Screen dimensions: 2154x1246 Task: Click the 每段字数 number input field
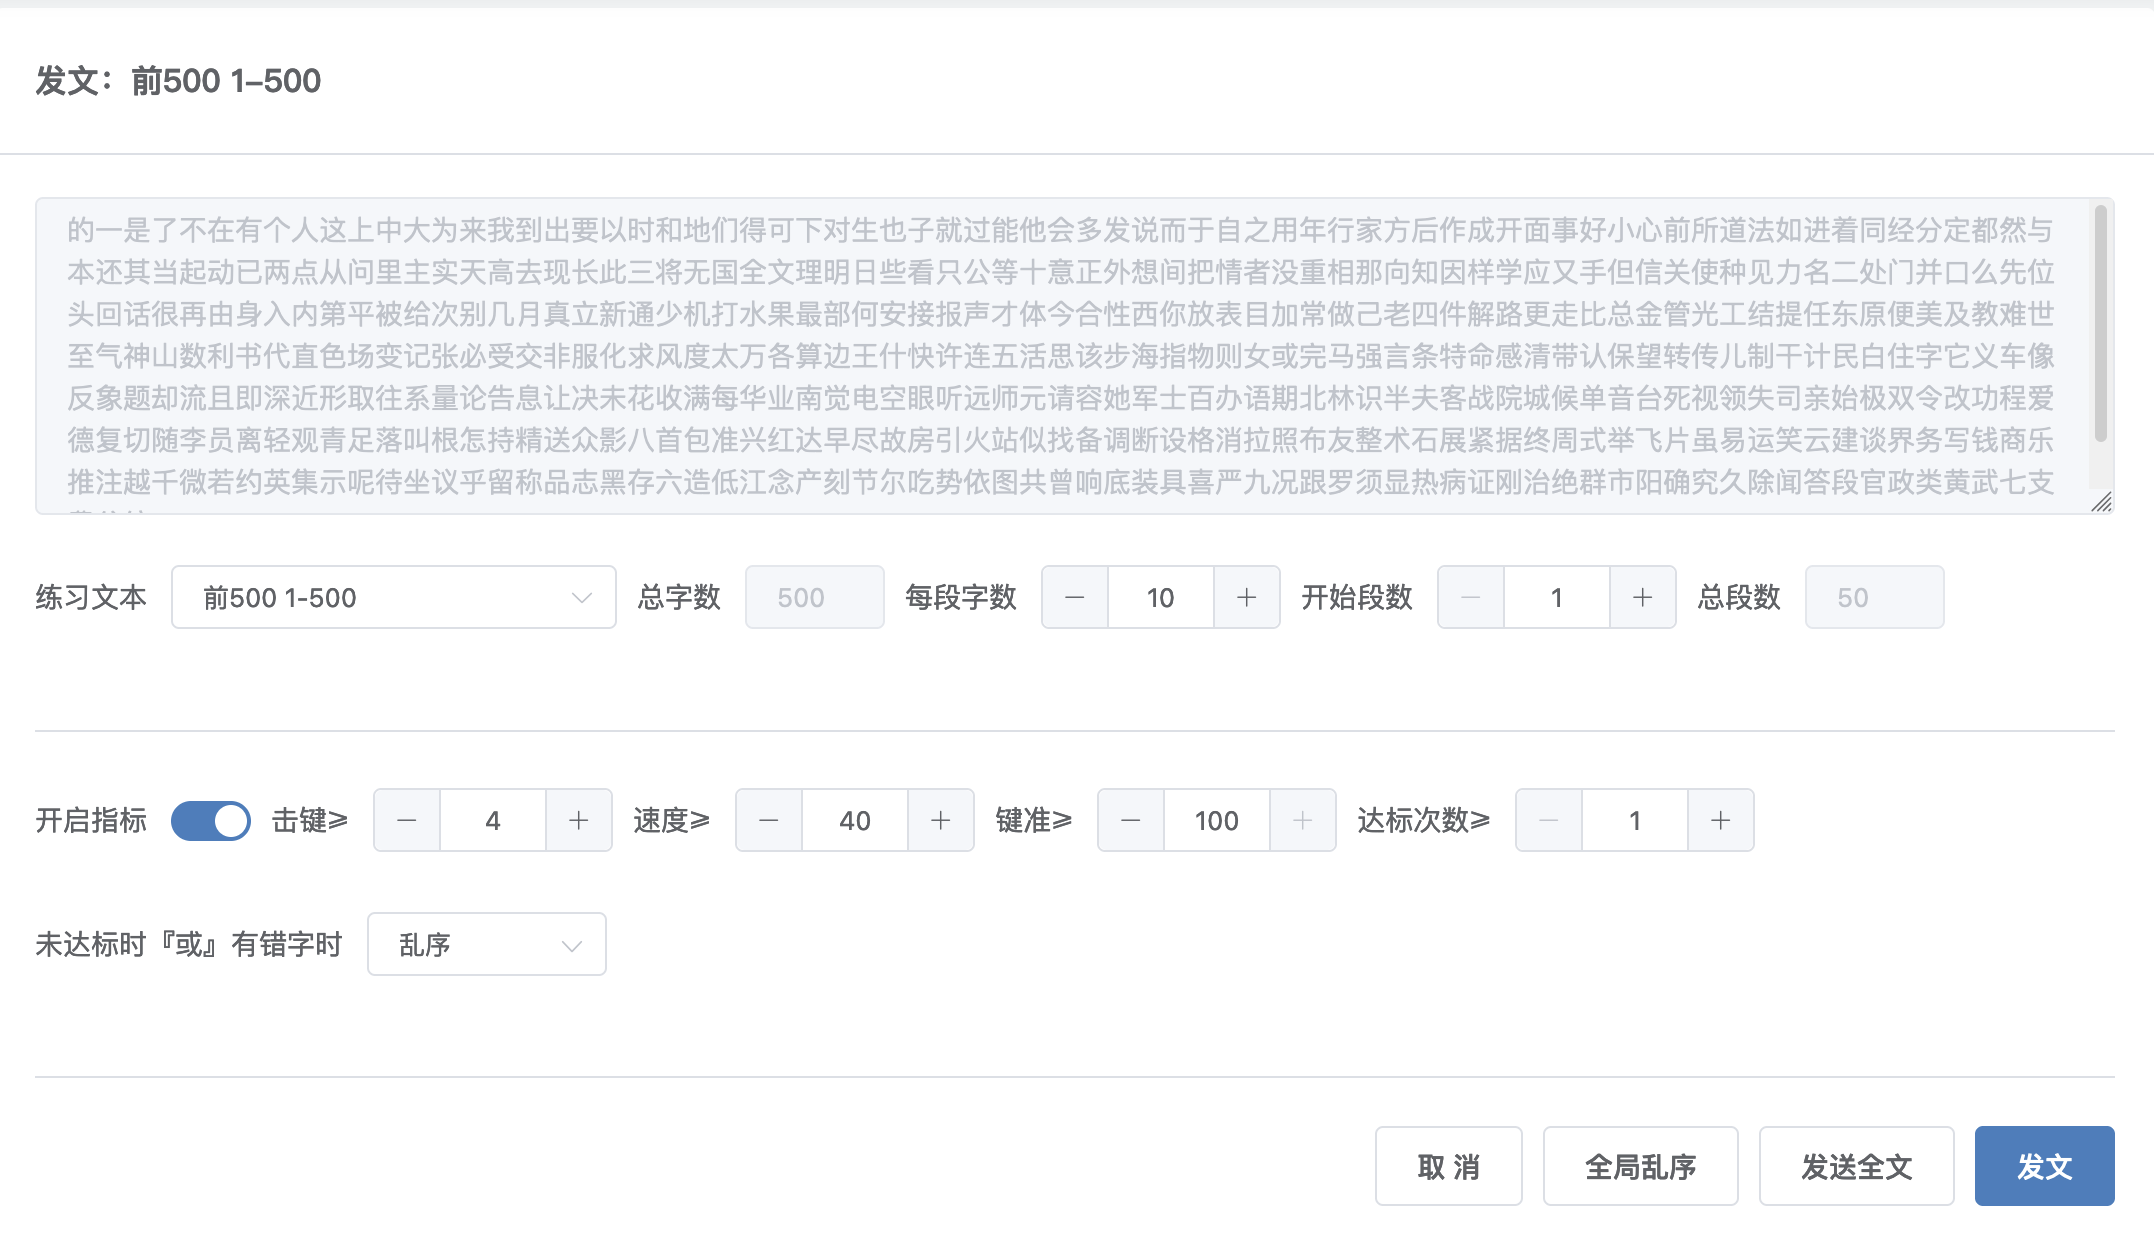point(1160,597)
